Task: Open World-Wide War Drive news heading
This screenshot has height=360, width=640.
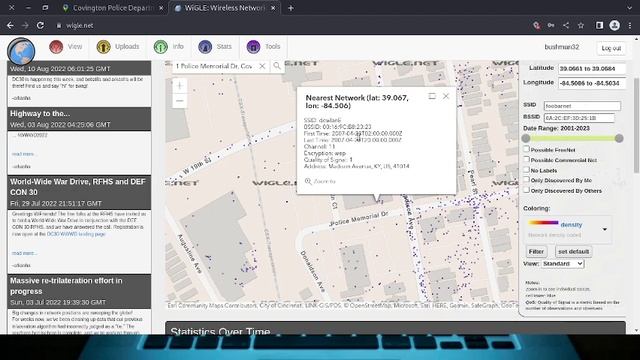Action: tap(78, 187)
